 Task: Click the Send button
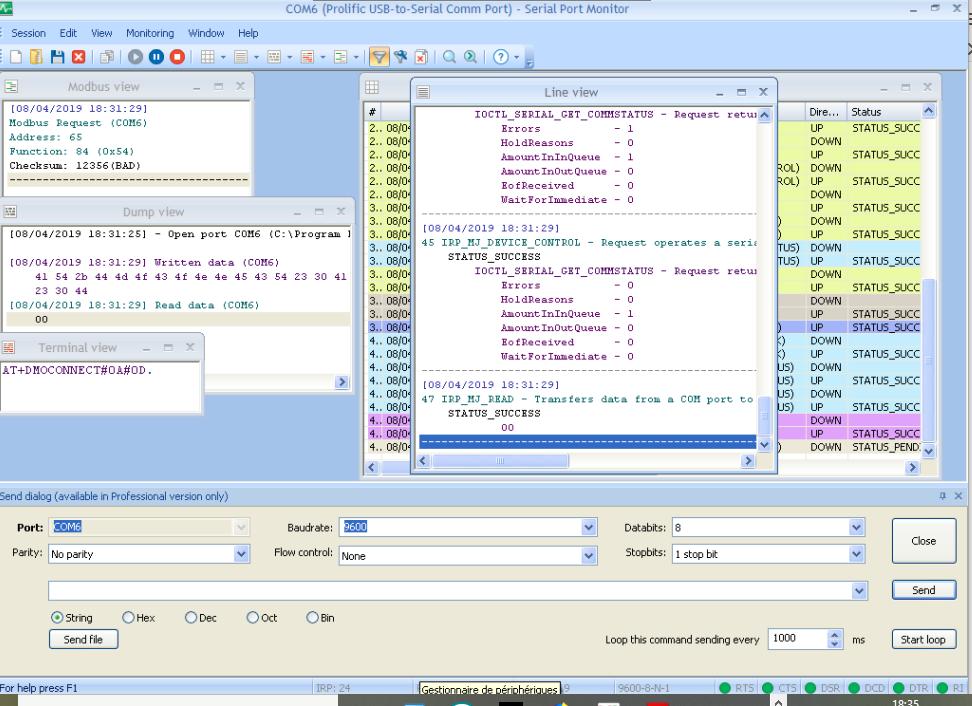(x=924, y=590)
